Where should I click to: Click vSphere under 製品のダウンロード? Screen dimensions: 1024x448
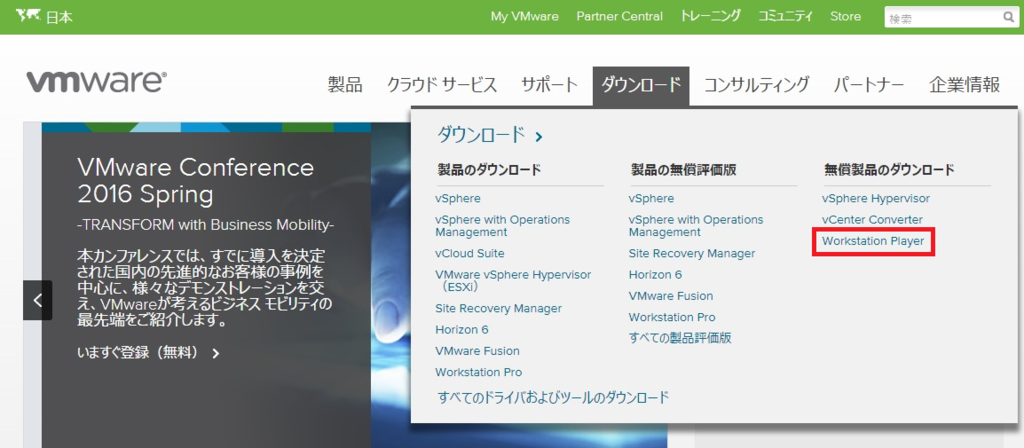[x=458, y=199]
